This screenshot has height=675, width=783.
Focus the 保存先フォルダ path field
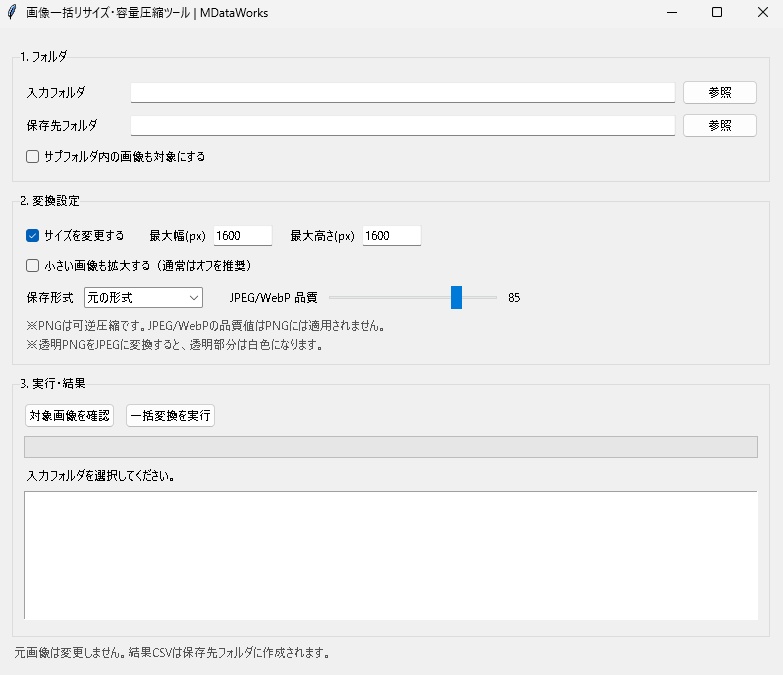coord(402,125)
